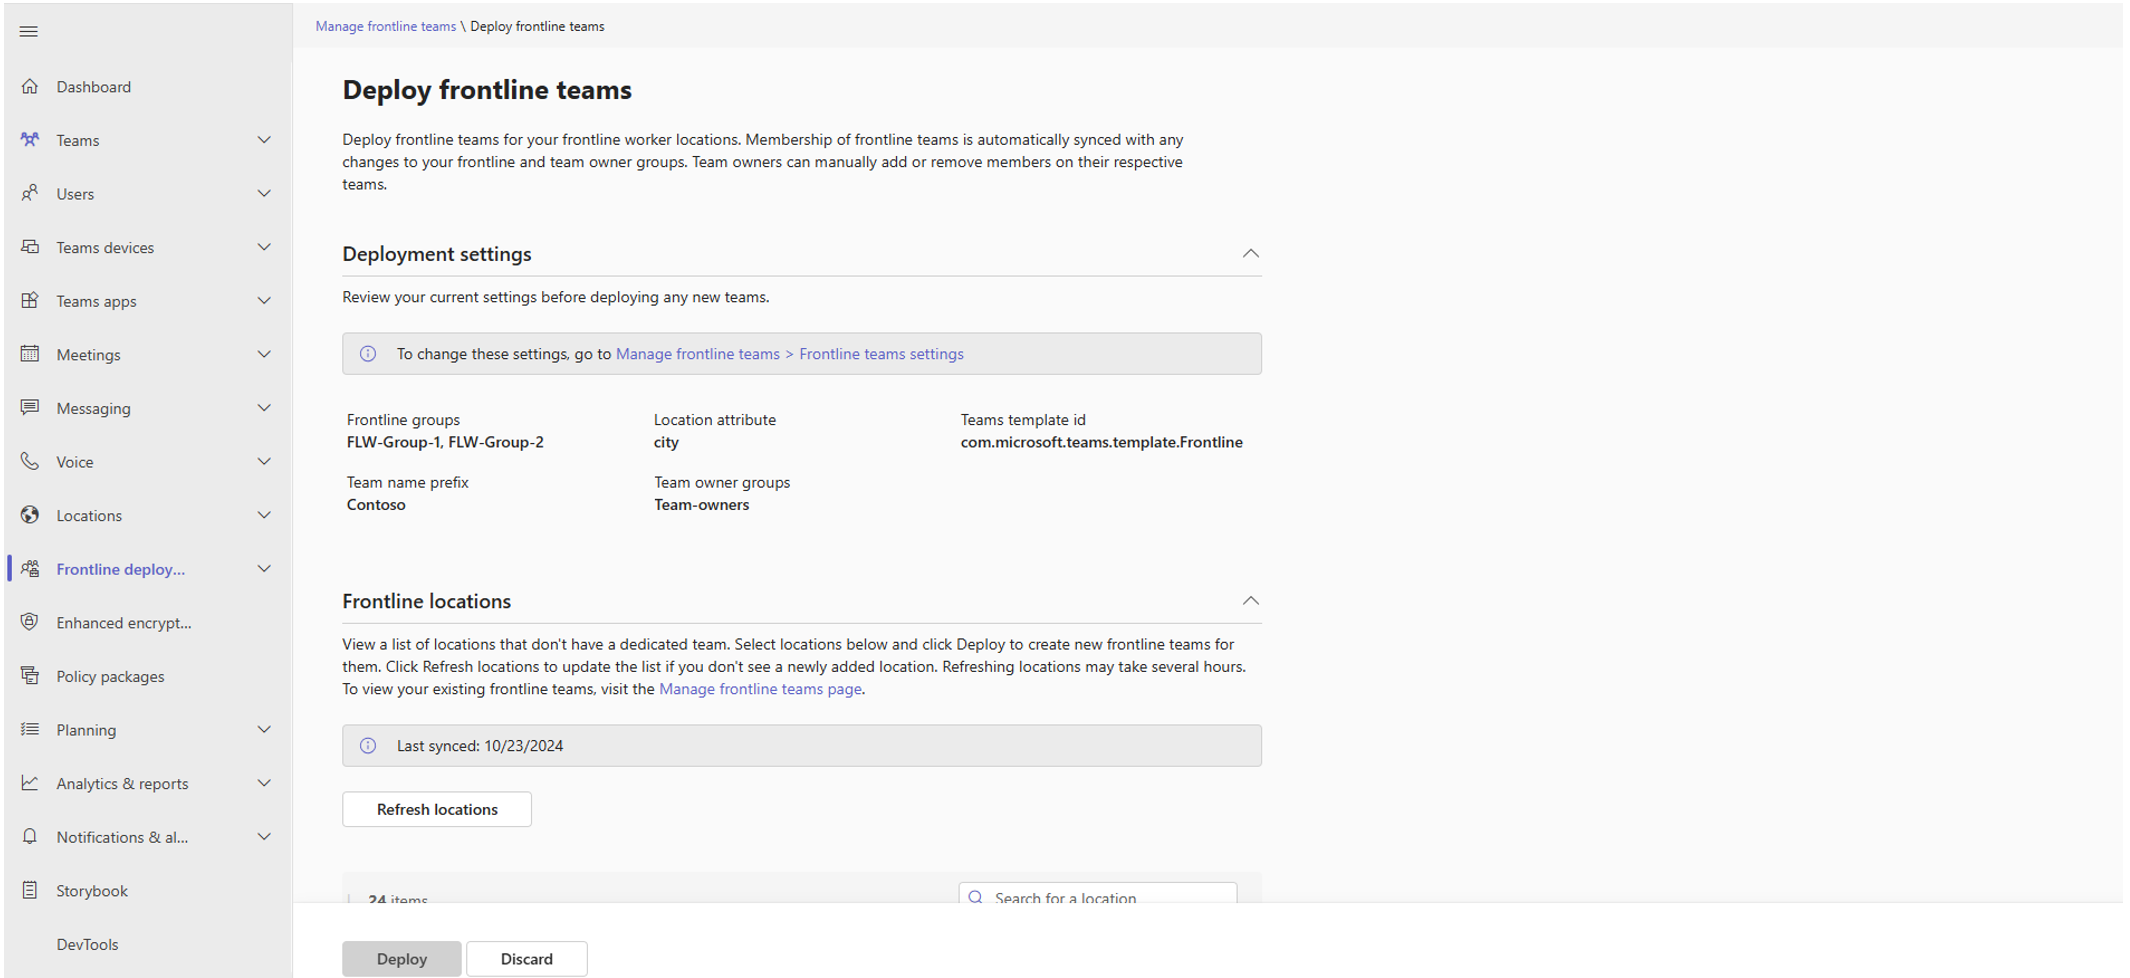Expand the Messaging menu chevron
The height and width of the screenshot is (978, 2130).
264,408
